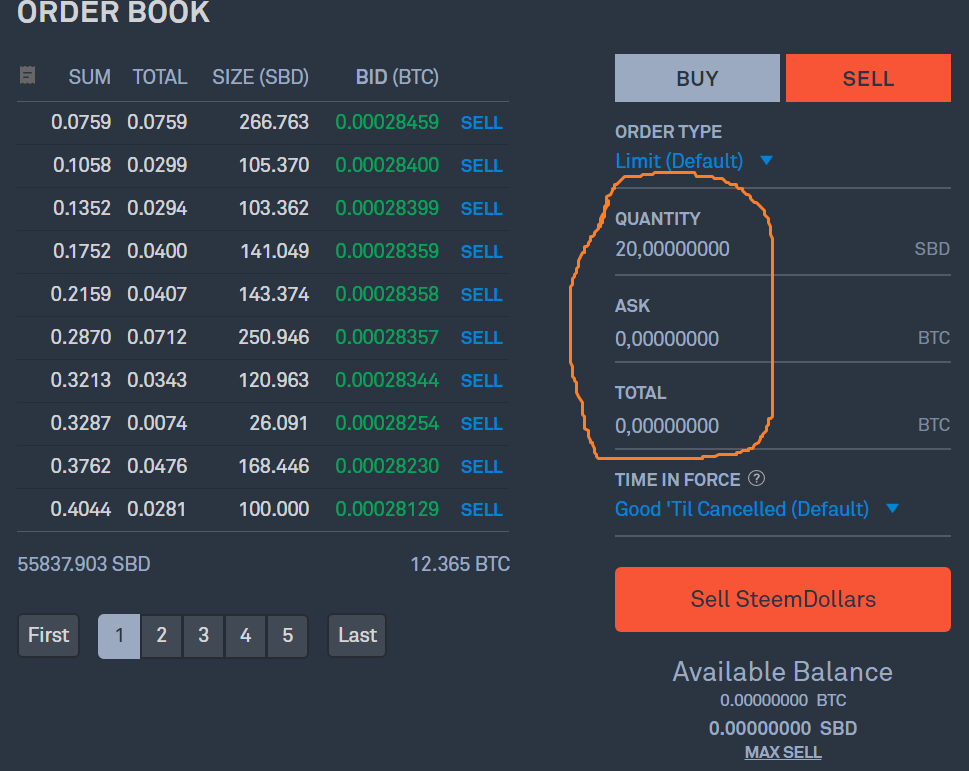
Task: Open Time In Force help question mark
Action: coord(756,479)
